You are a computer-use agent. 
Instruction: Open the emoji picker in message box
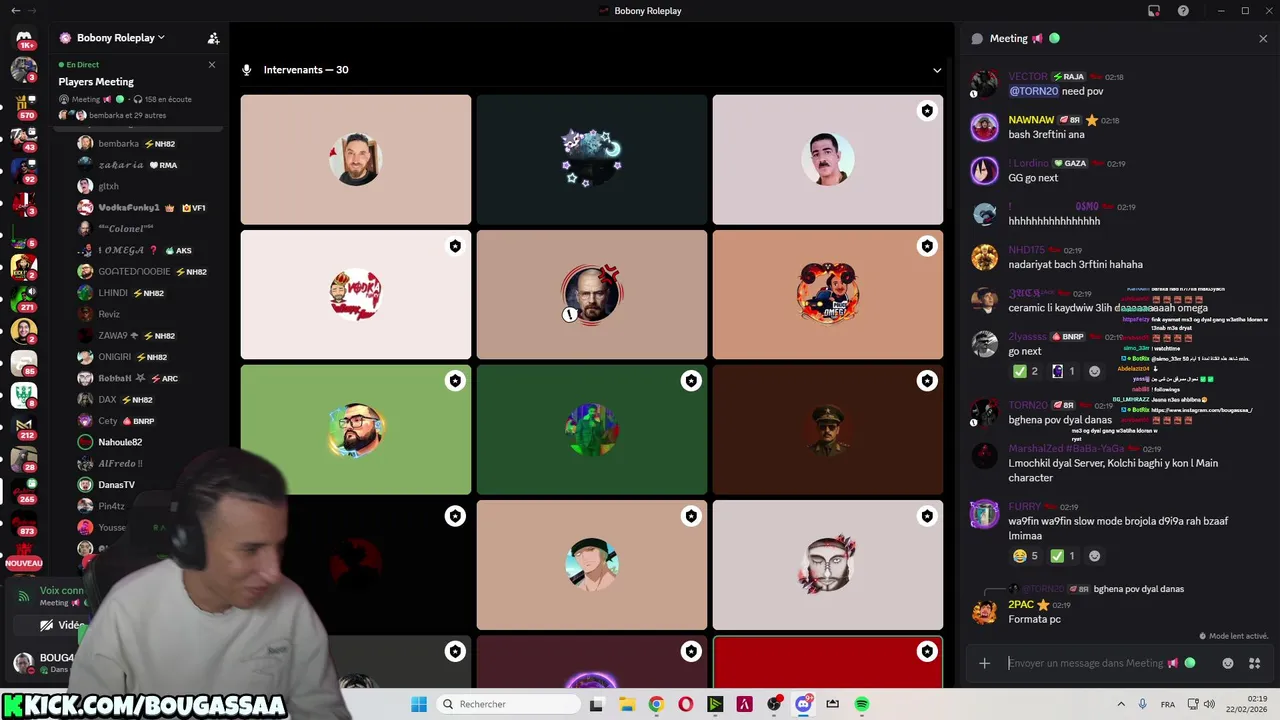coord(1228,663)
